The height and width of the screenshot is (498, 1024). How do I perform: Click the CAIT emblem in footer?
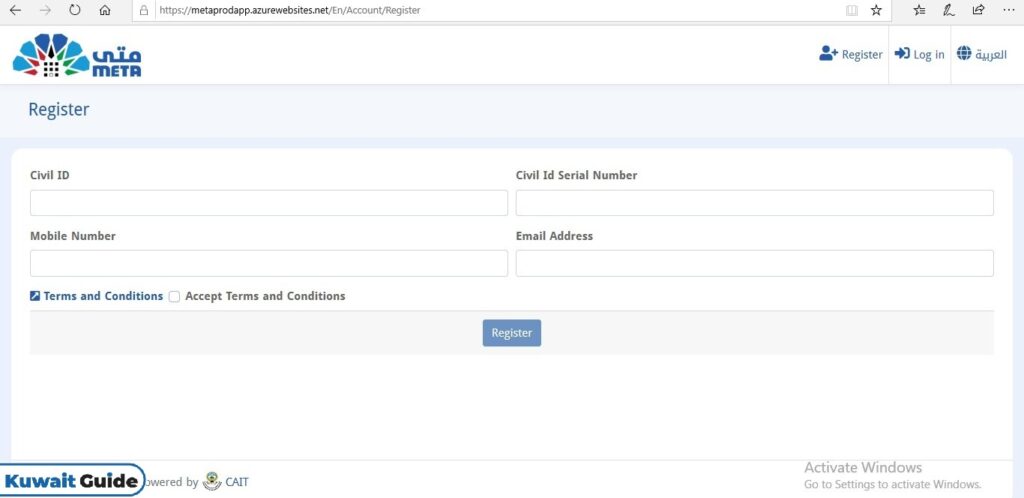pyautogui.click(x=212, y=482)
